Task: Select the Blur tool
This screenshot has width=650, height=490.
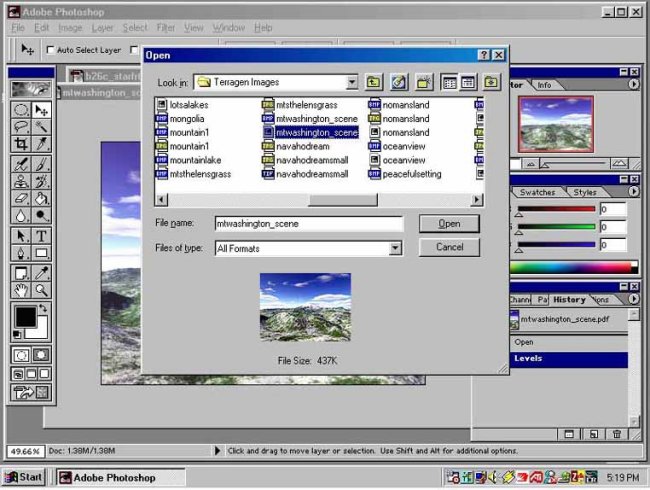Action: (x=21, y=215)
